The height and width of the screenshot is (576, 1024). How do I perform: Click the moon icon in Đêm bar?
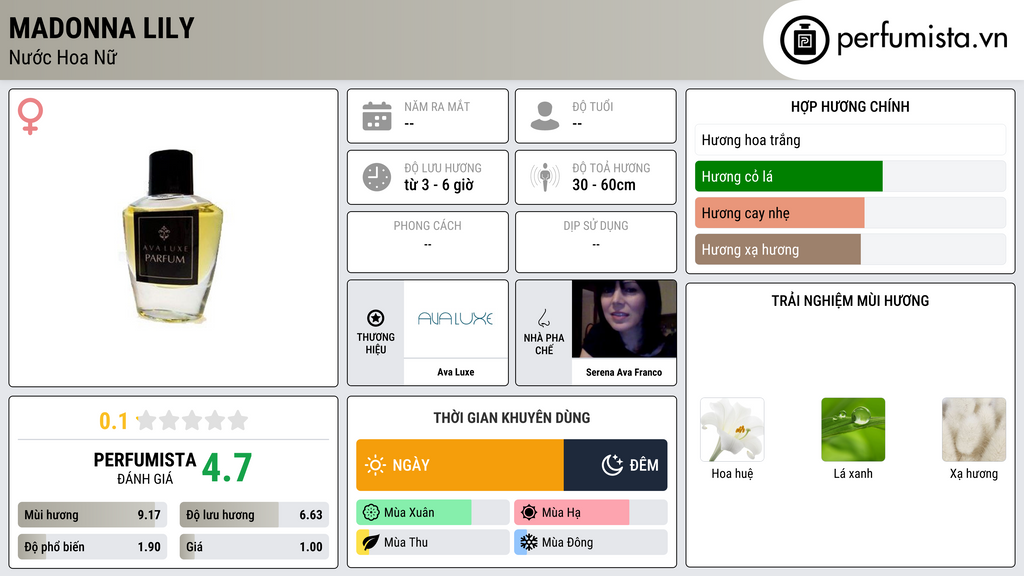612,465
